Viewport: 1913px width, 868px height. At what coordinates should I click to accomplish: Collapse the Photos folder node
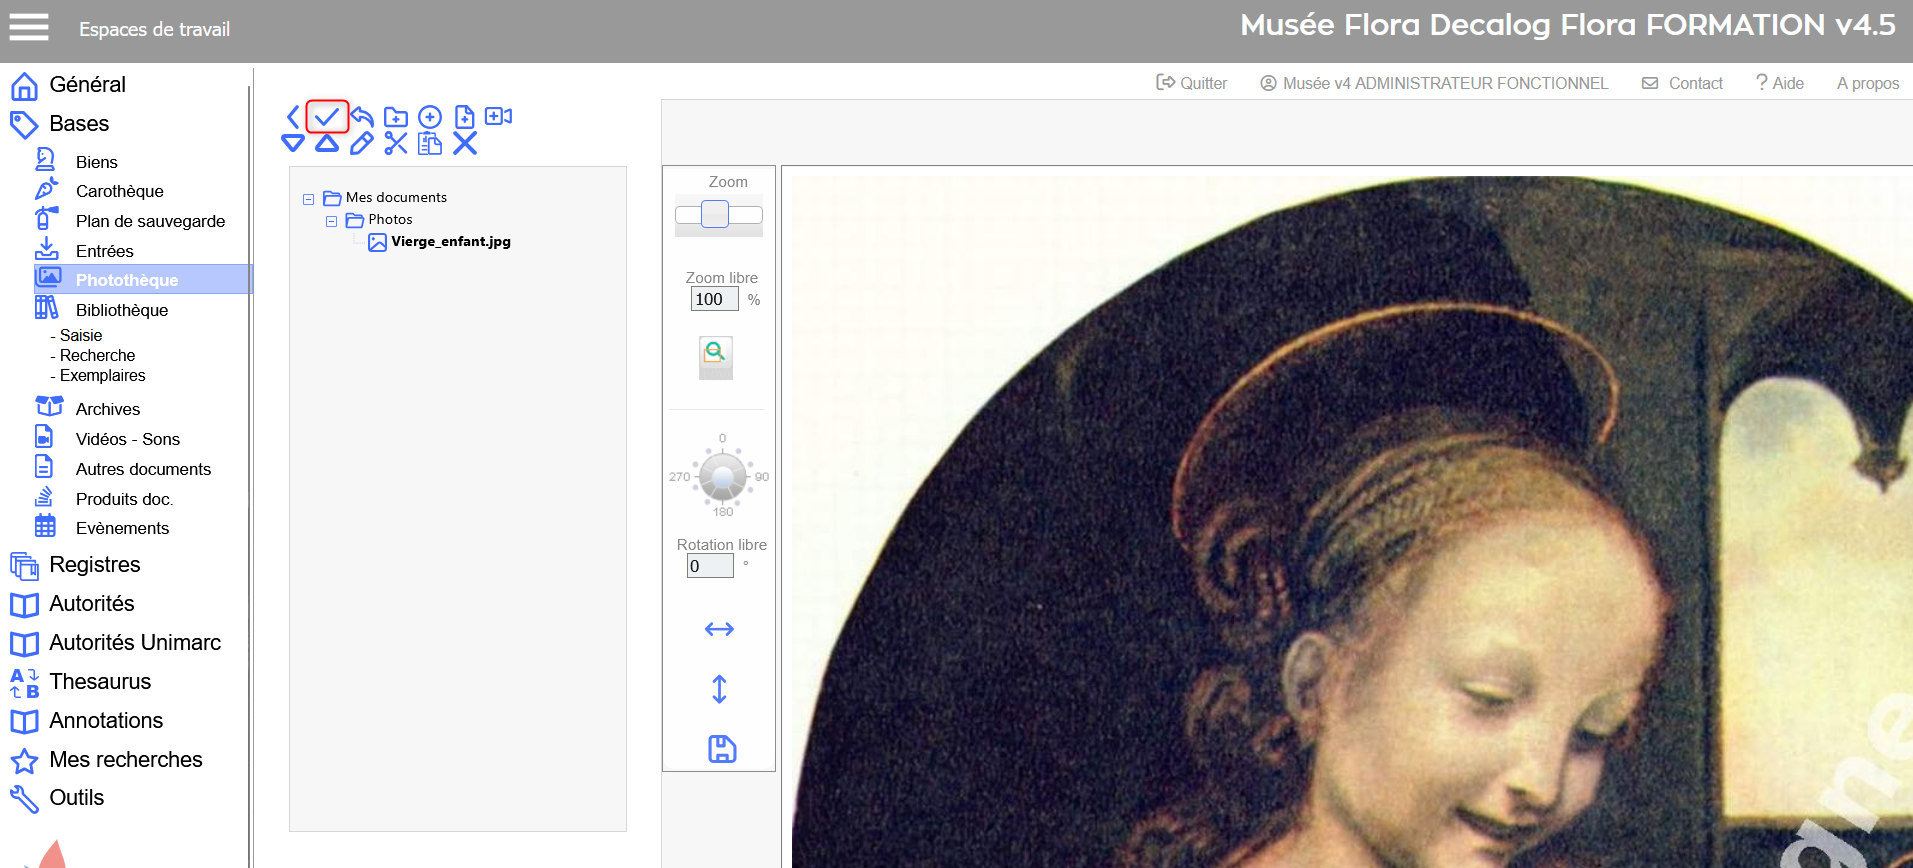331,221
